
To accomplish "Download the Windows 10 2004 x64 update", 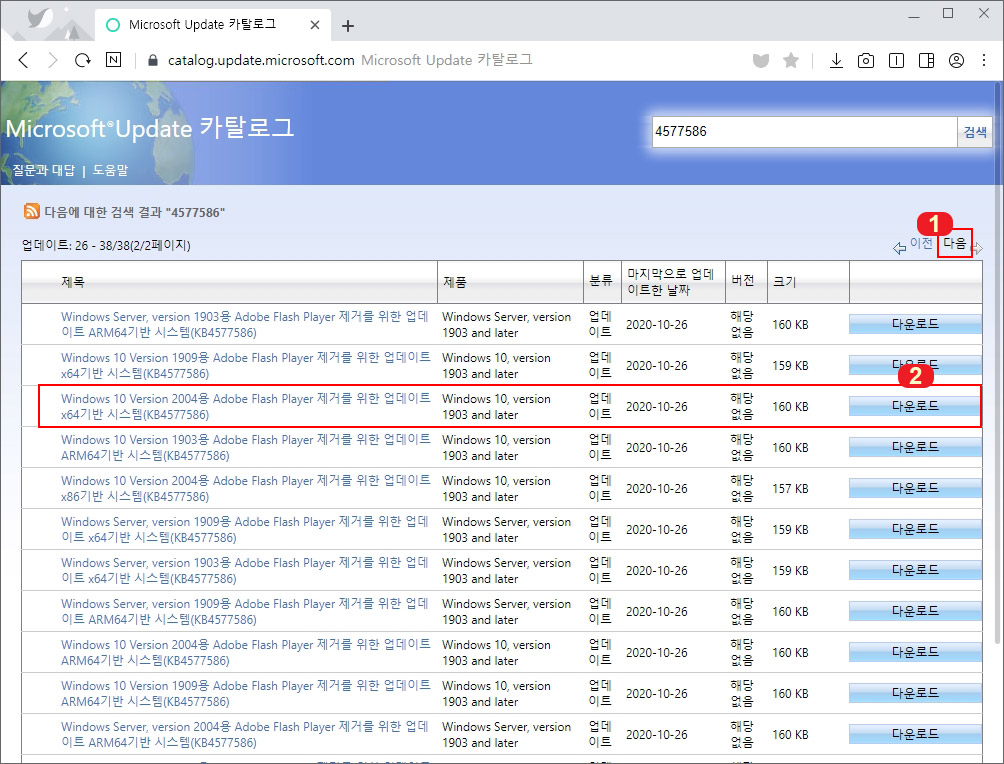I will (915, 406).
